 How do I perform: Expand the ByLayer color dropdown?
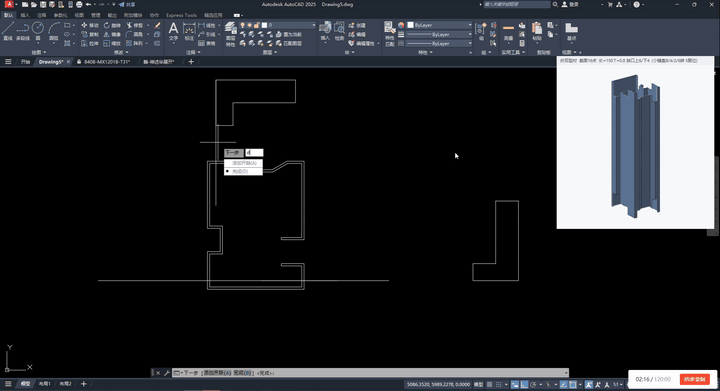click(439, 25)
